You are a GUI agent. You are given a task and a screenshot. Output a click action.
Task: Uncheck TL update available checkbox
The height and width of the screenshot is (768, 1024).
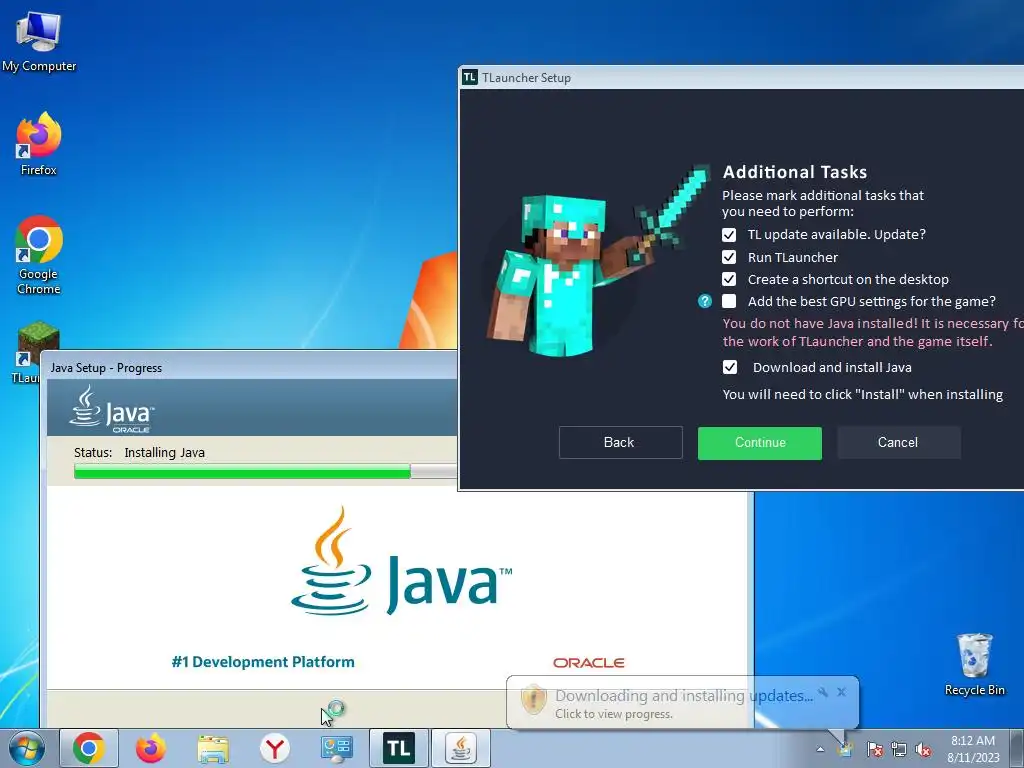coord(729,234)
